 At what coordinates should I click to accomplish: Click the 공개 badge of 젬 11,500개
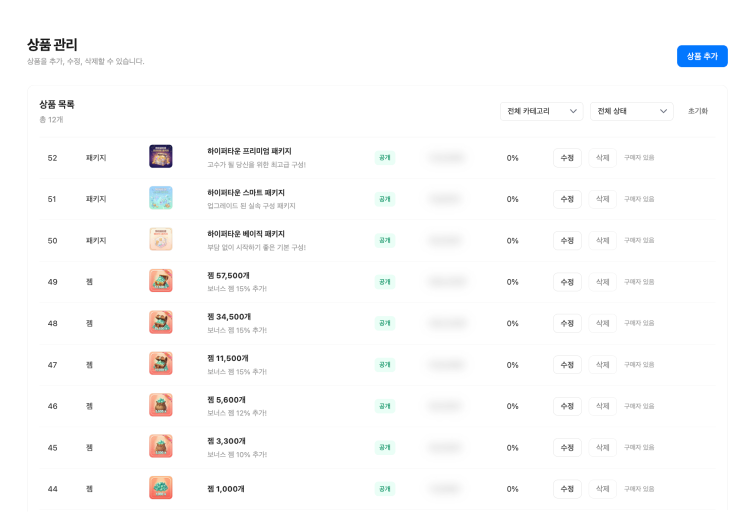click(x=385, y=365)
